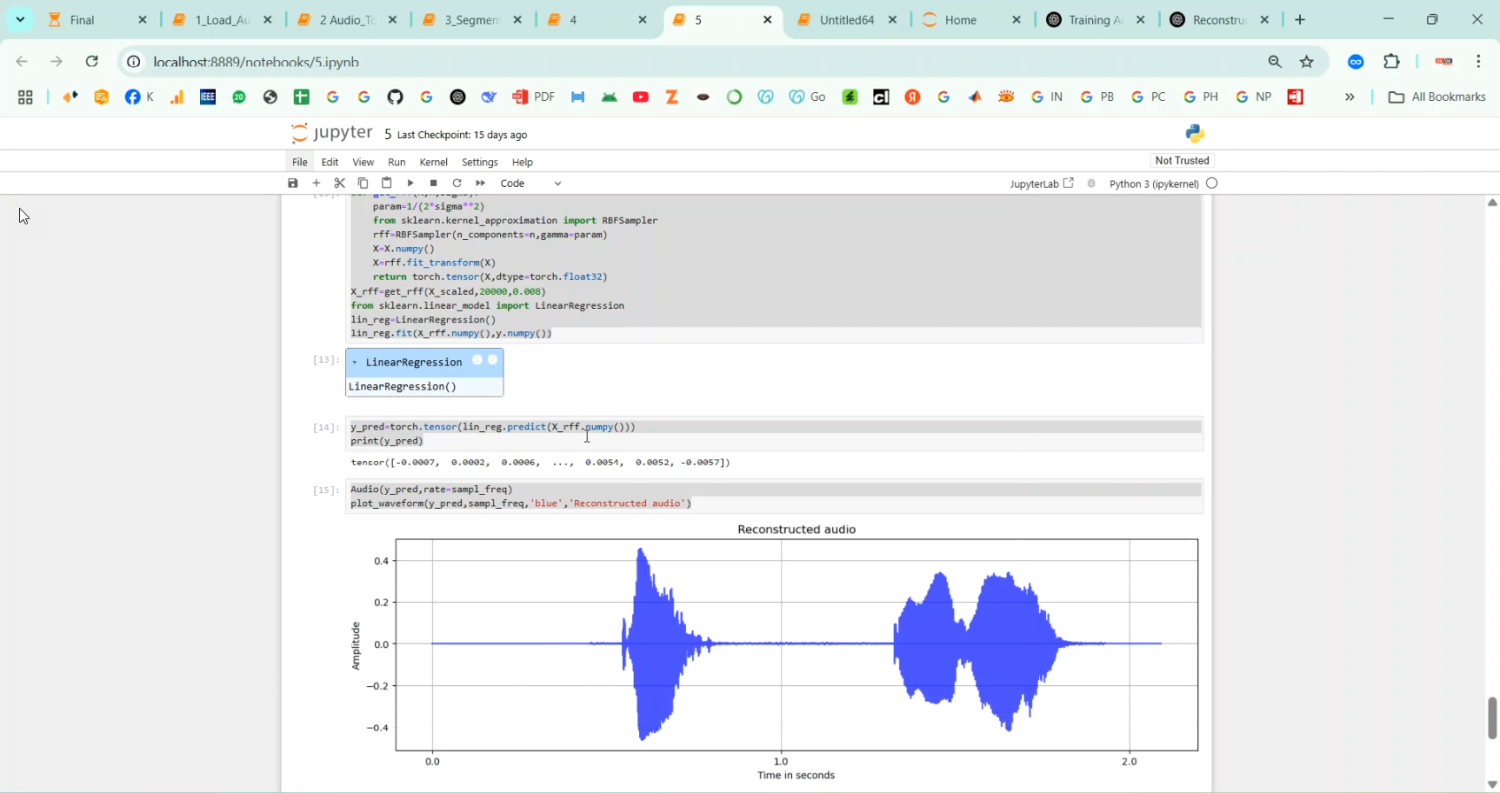Save the notebook with the floppy disk icon
This screenshot has height=794, width=1500.
[293, 183]
